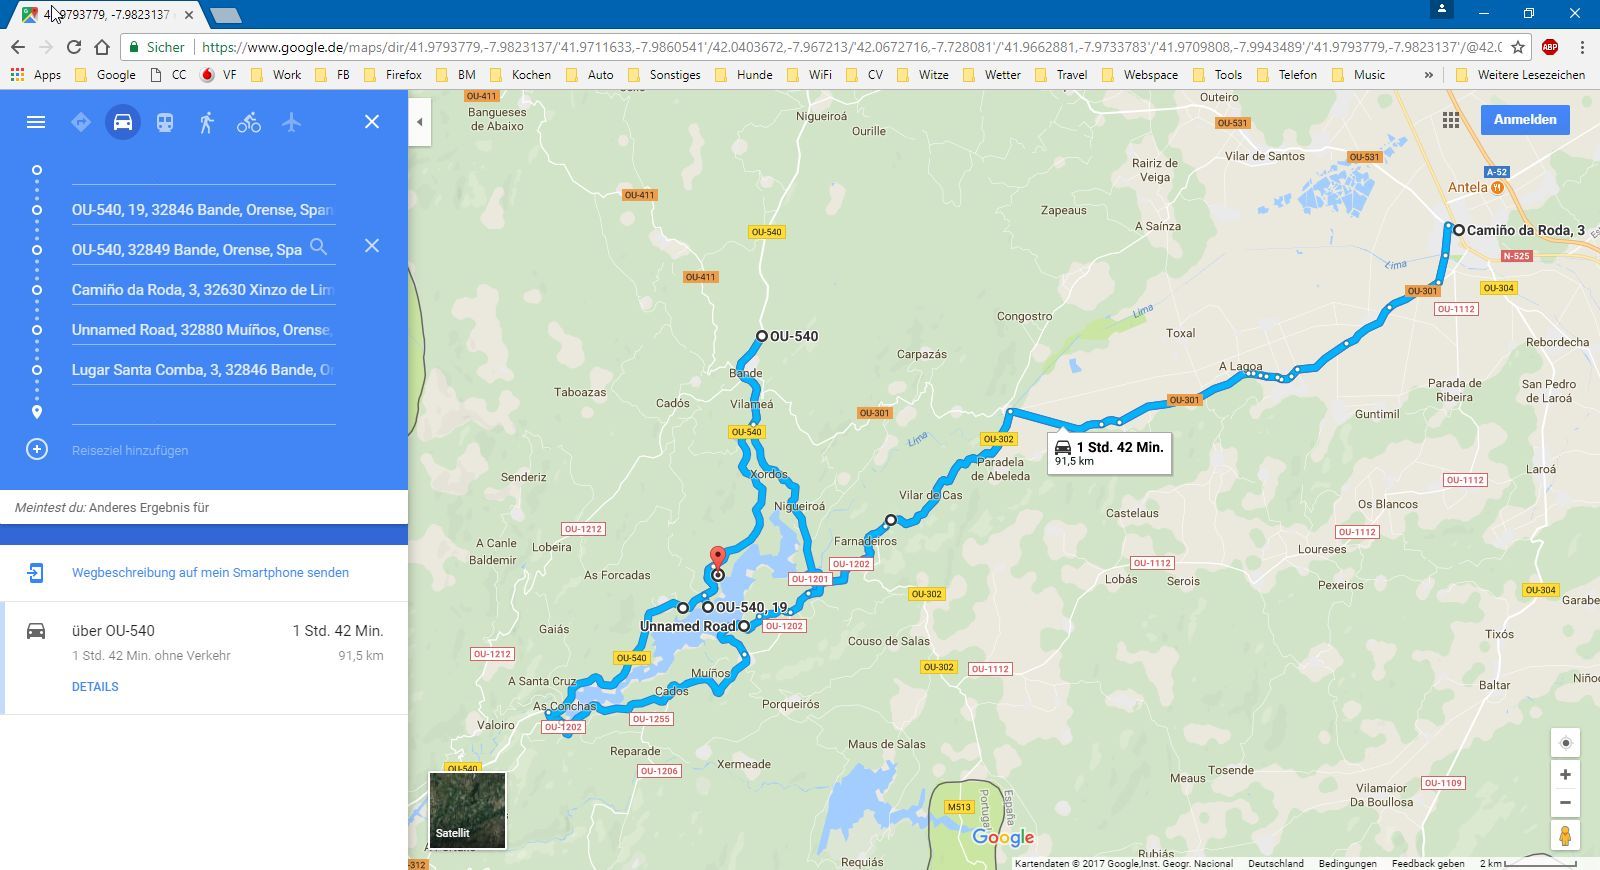Select the über OU-540 route

tap(204, 658)
